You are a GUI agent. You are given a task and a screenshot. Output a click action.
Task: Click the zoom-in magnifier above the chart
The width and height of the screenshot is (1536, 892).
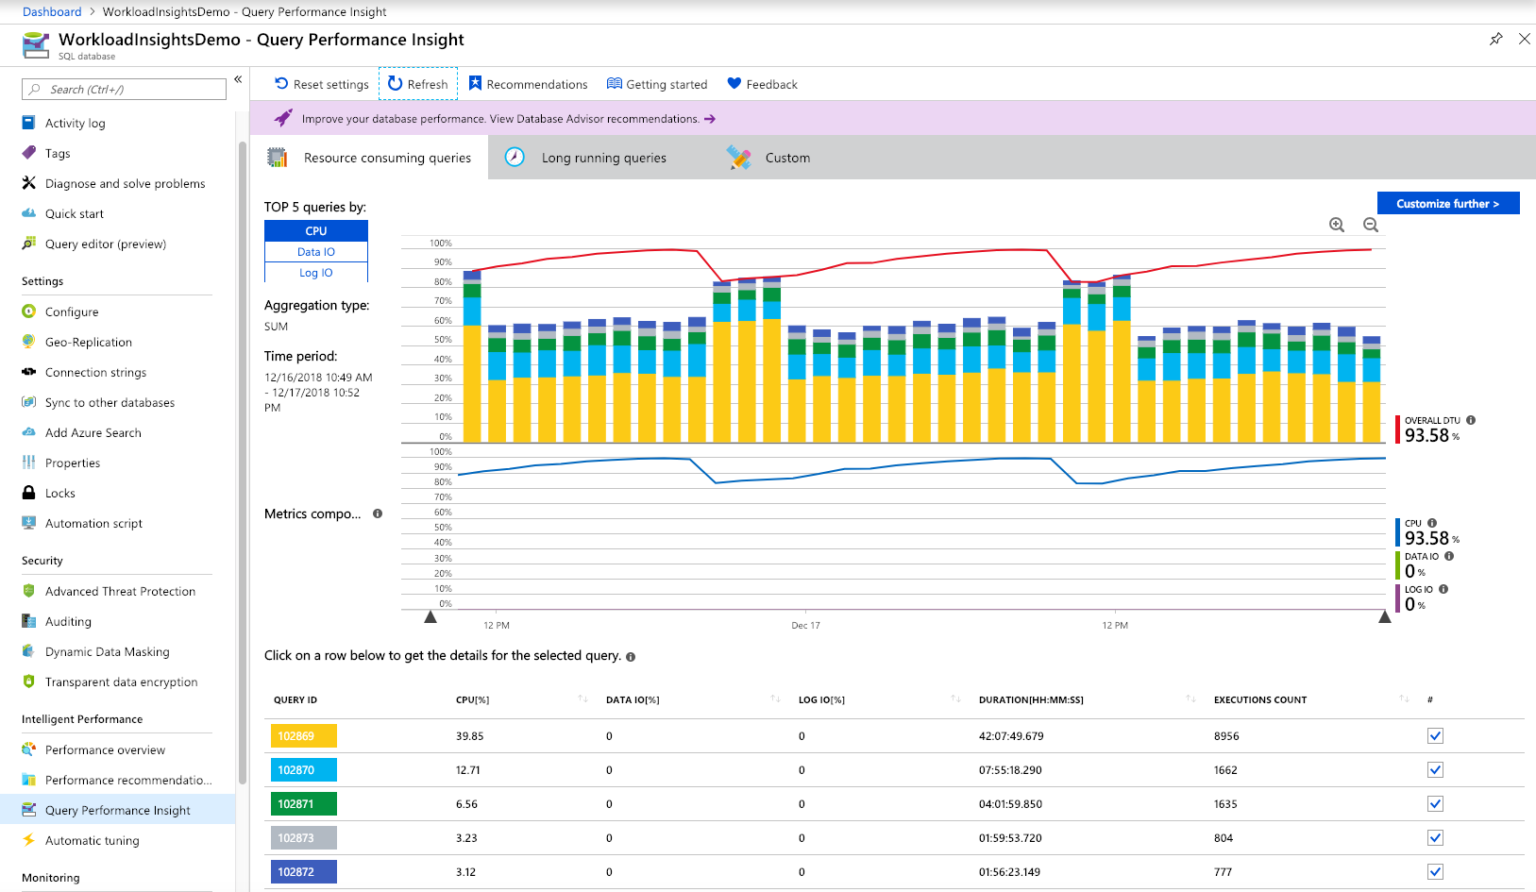click(1337, 224)
